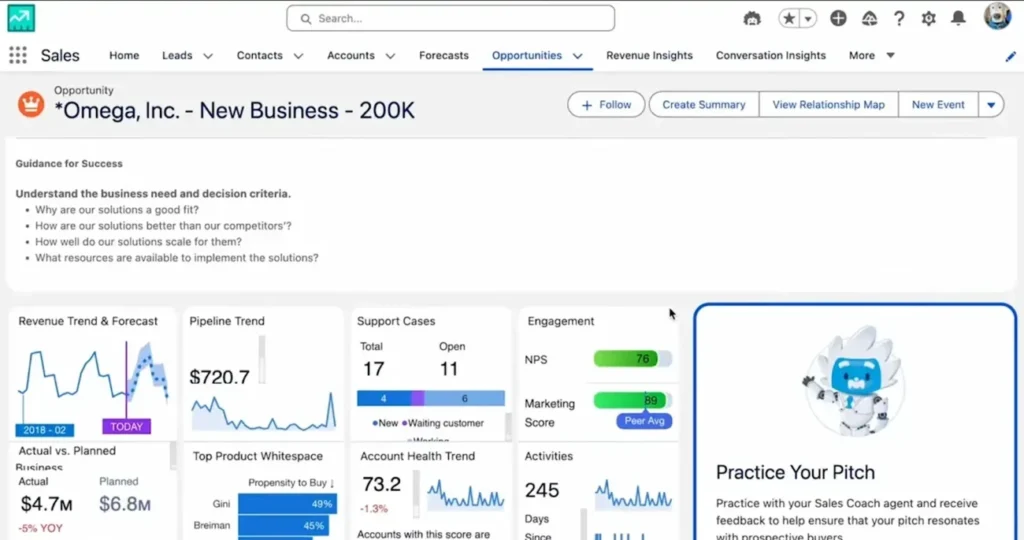This screenshot has height=540, width=1024.
Task: Click the Pipeline Trend area chart
Action: coord(264,412)
